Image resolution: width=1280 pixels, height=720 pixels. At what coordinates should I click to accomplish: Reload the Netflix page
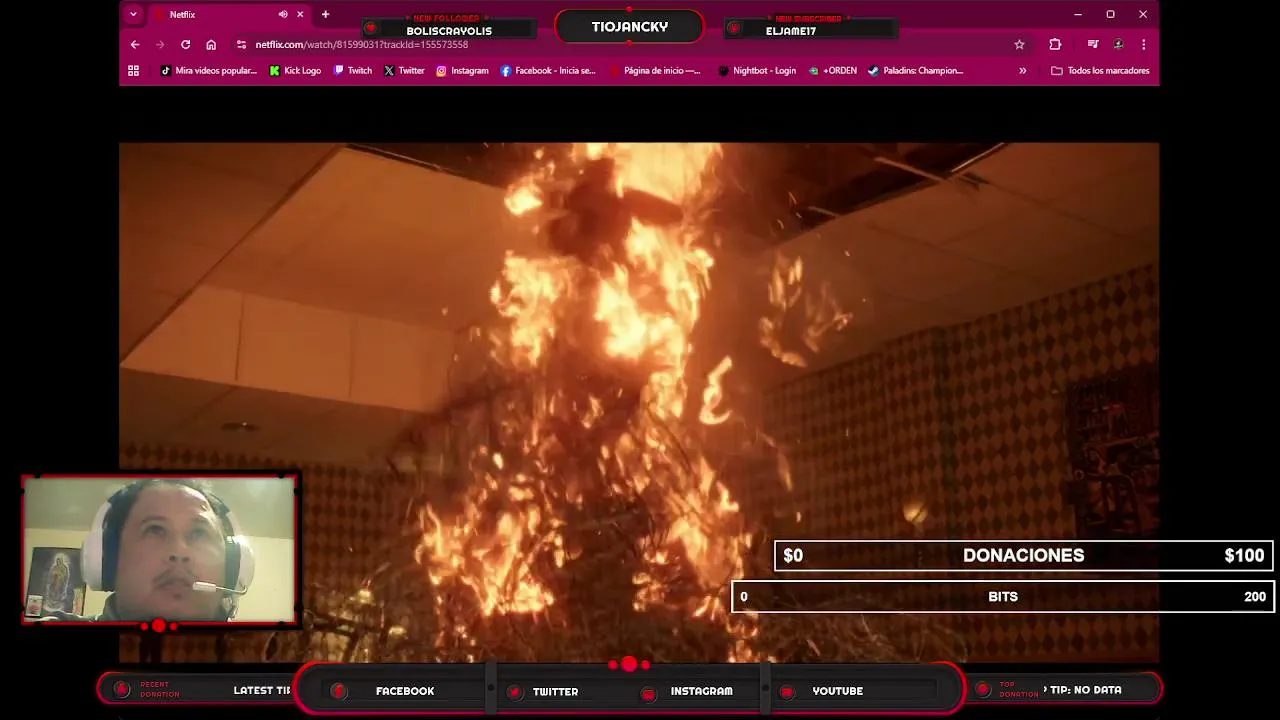pyautogui.click(x=185, y=45)
